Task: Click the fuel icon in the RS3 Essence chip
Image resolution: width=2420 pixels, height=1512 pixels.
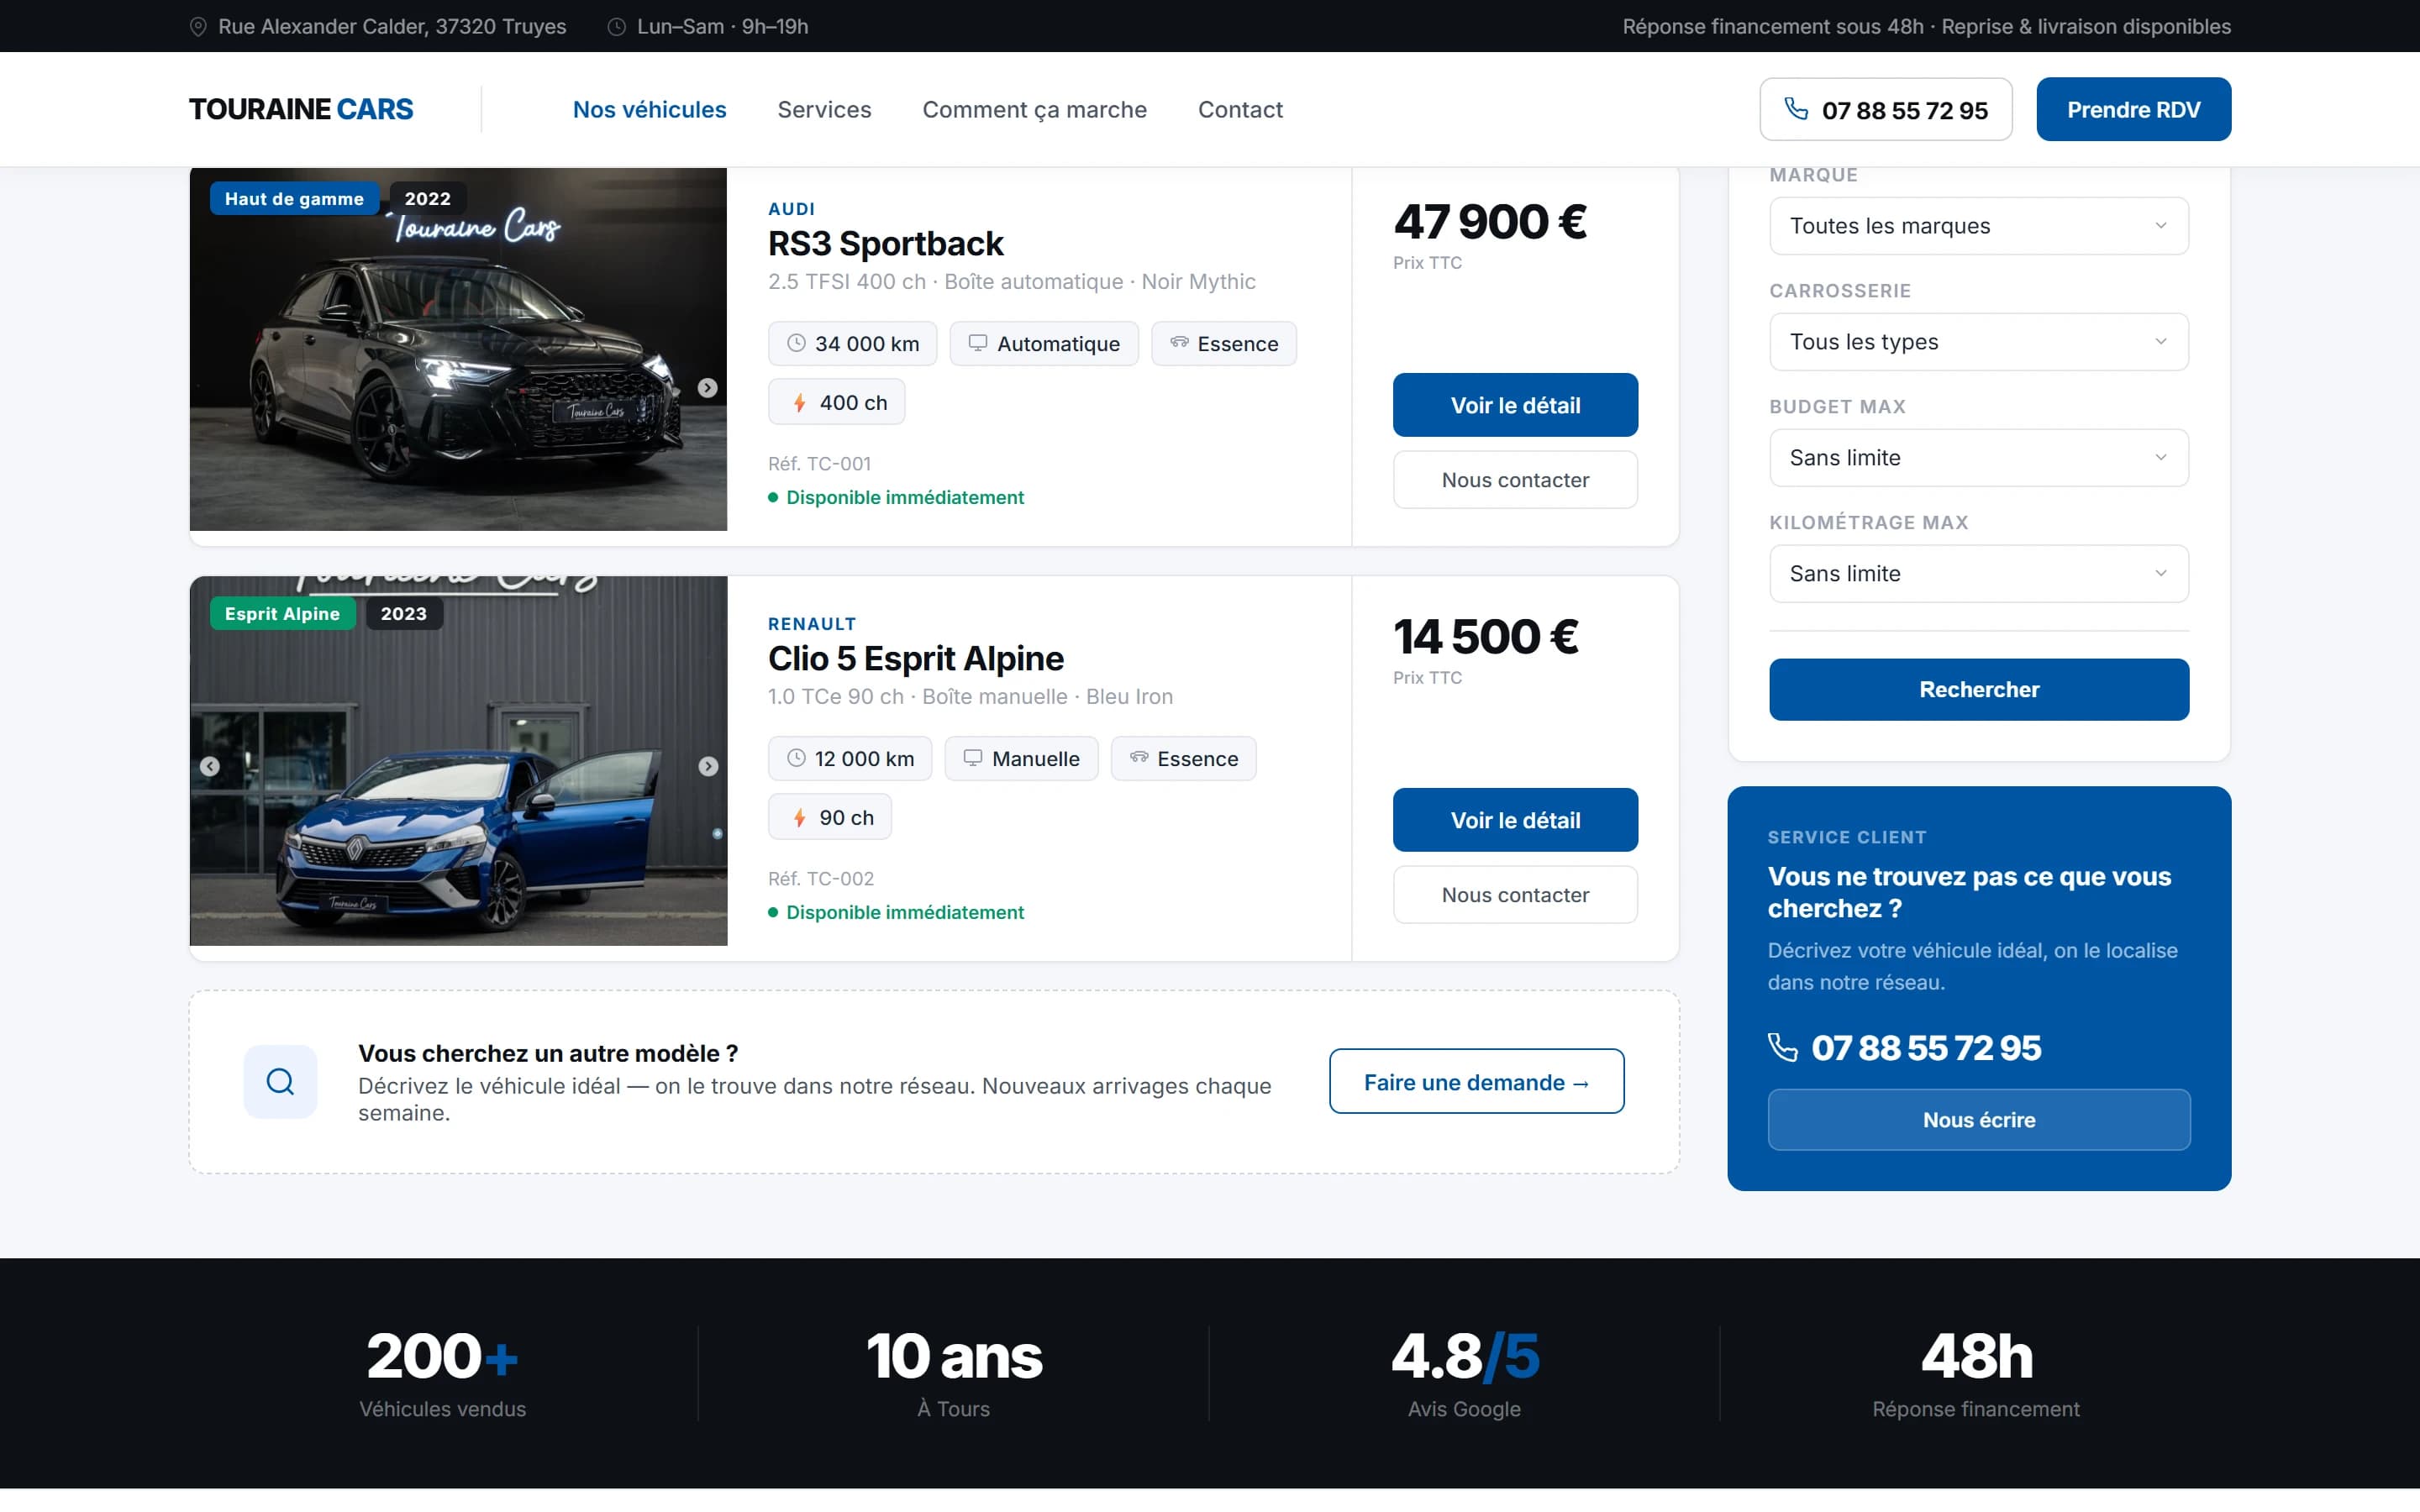Action: click(x=1180, y=343)
